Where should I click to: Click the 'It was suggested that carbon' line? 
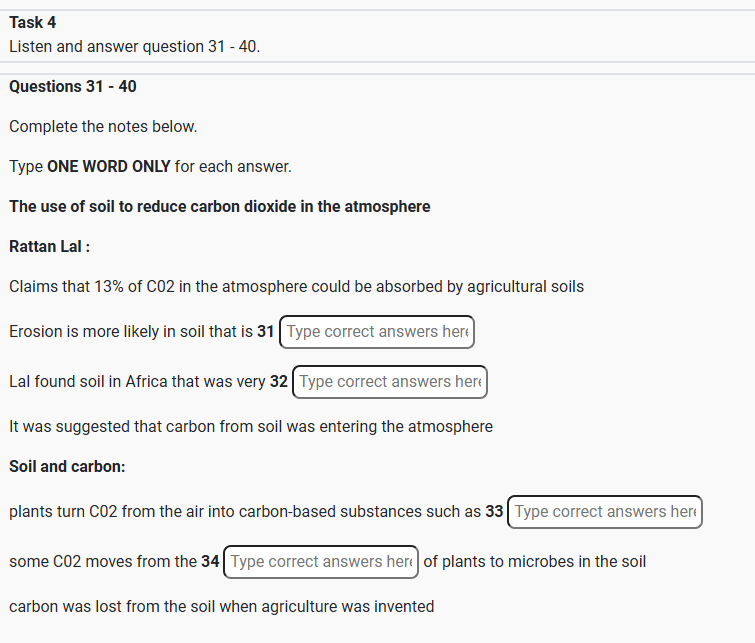[x=251, y=427]
